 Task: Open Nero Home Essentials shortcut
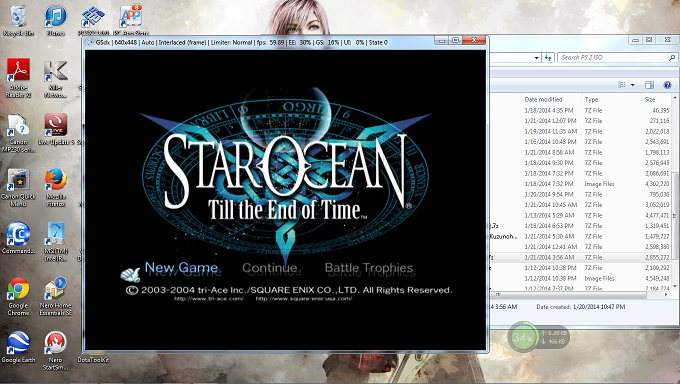[56, 296]
